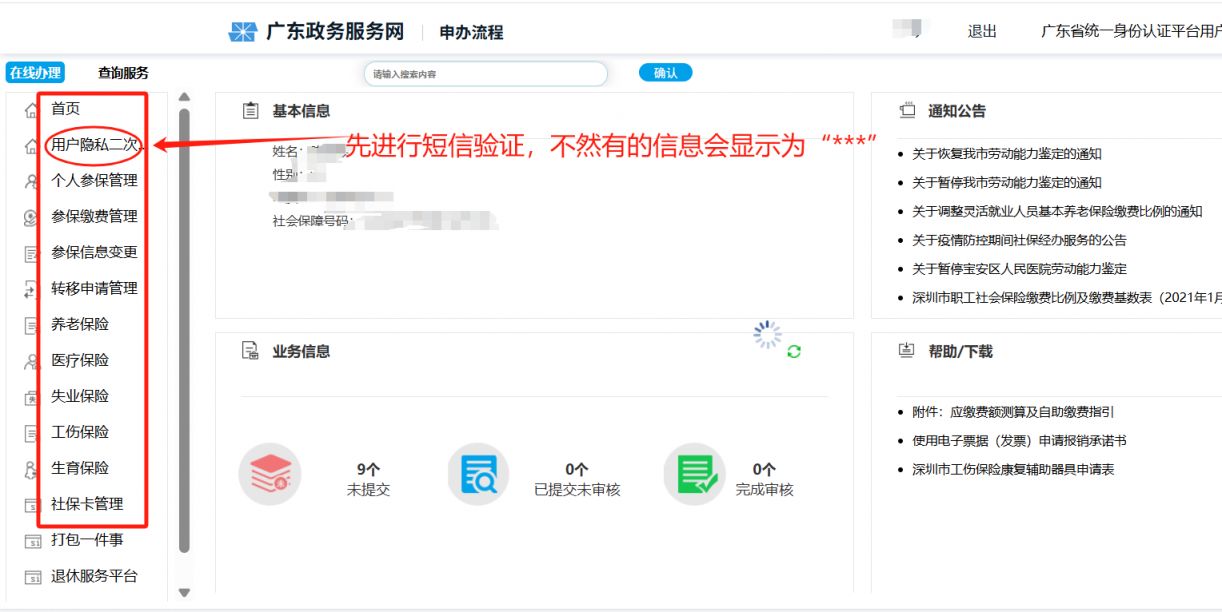This screenshot has height=612, width=1222.
Task: Select 养老保险 in the left sidebar
Action: pos(80,324)
